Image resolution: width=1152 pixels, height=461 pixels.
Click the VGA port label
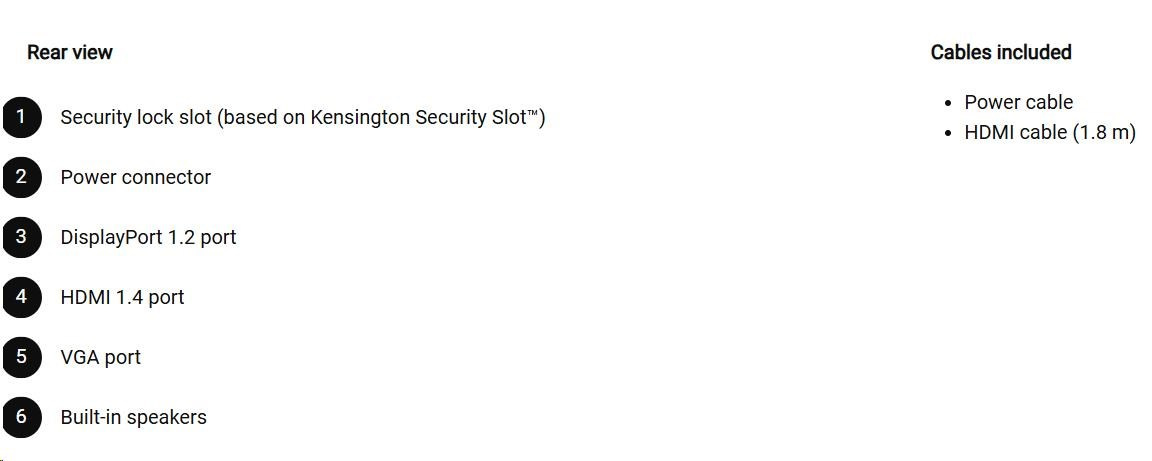(x=100, y=358)
